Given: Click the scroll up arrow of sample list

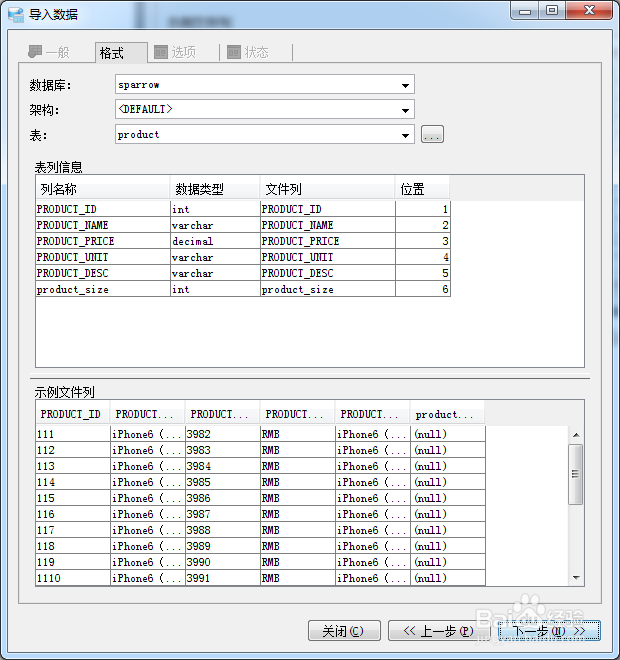Looking at the screenshot, I should pyautogui.click(x=576, y=435).
